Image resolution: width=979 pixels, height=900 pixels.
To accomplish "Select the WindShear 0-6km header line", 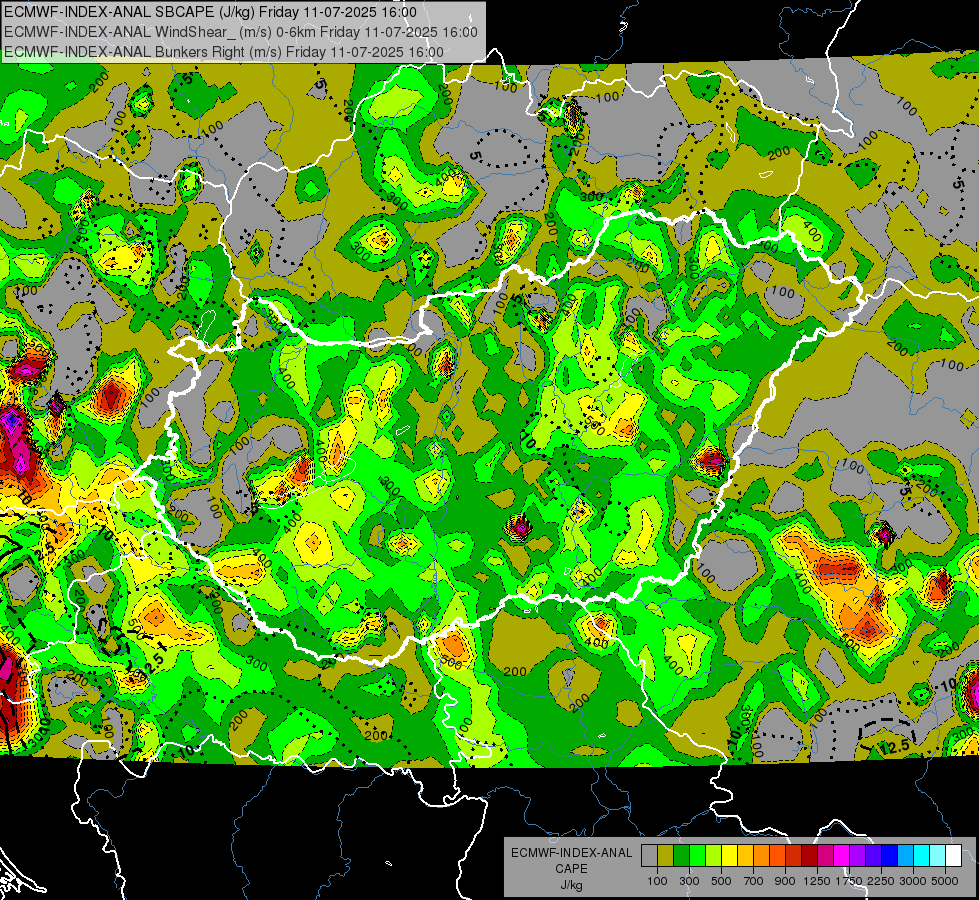I will point(241,32).
